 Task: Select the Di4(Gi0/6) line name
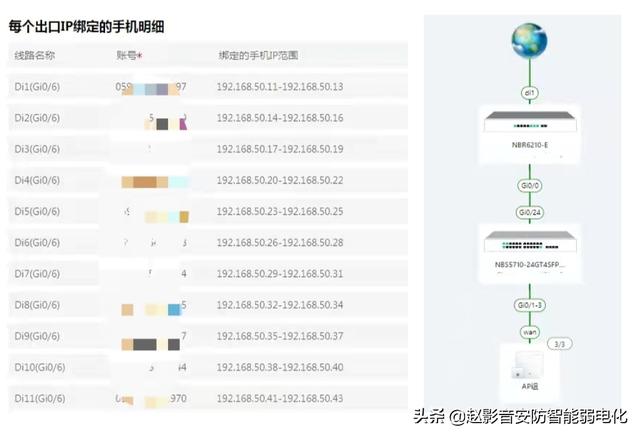(37, 180)
